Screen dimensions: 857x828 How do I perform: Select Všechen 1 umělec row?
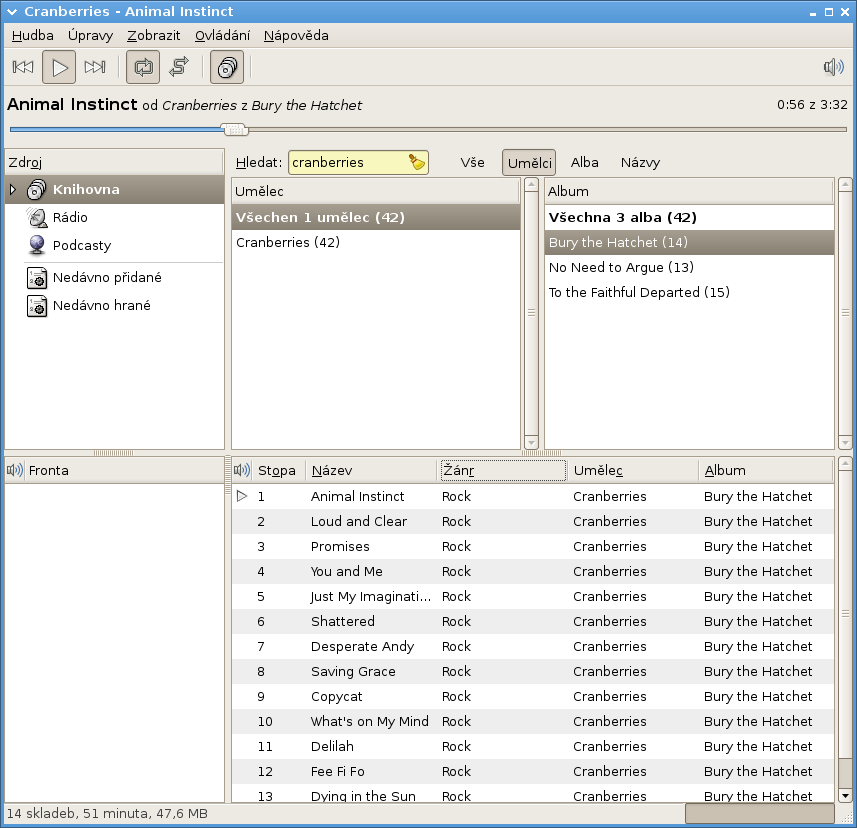[x=375, y=218]
